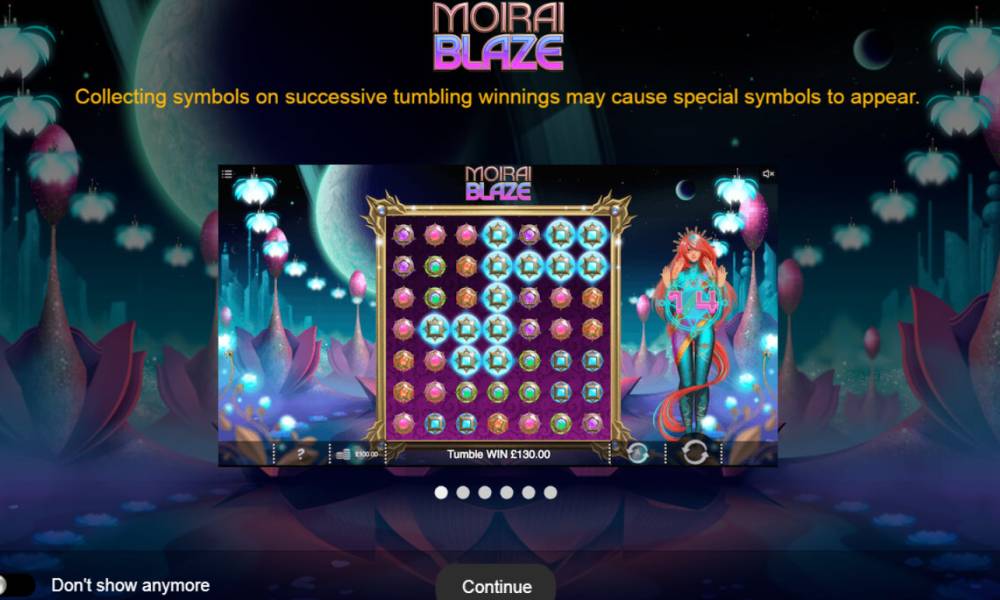Select the fifth carousel page dot

click(x=529, y=492)
